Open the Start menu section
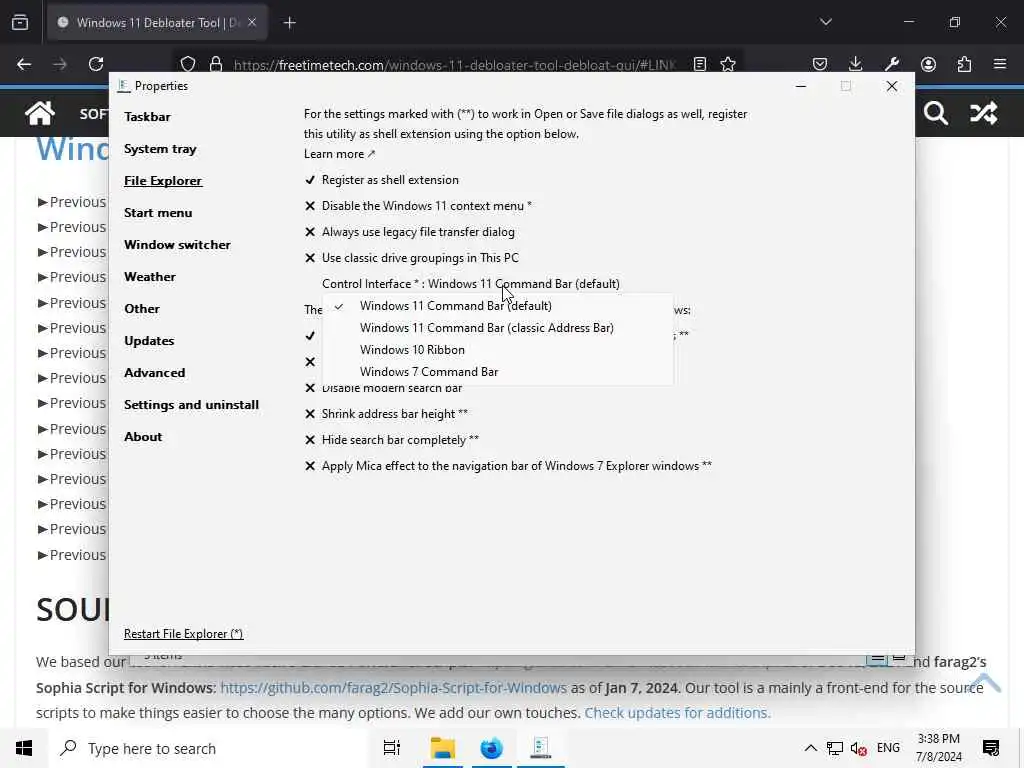 pos(158,213)
